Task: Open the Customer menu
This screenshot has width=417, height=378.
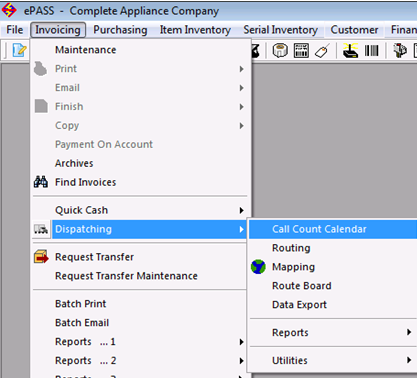Action: (x=354, y=30)
